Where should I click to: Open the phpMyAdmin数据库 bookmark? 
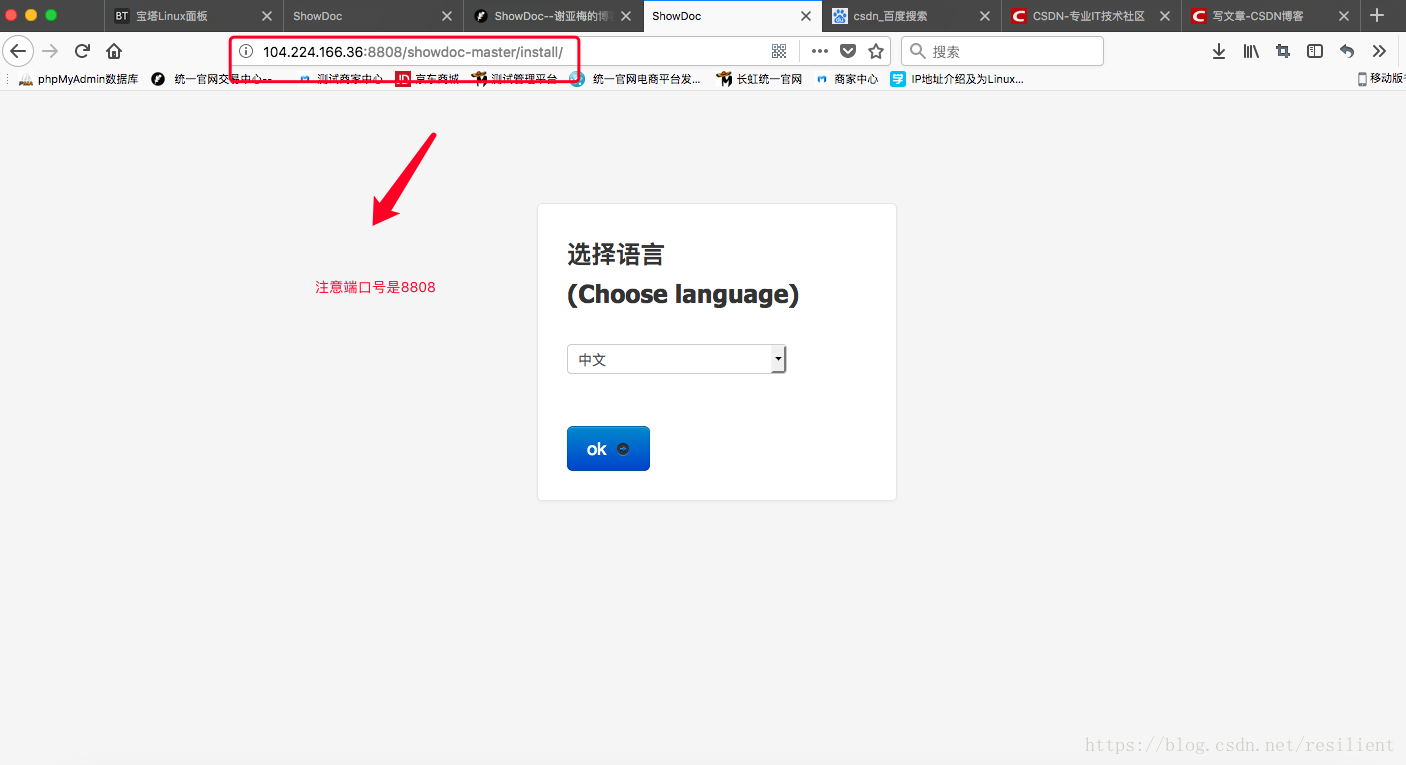tap(78, 79)
